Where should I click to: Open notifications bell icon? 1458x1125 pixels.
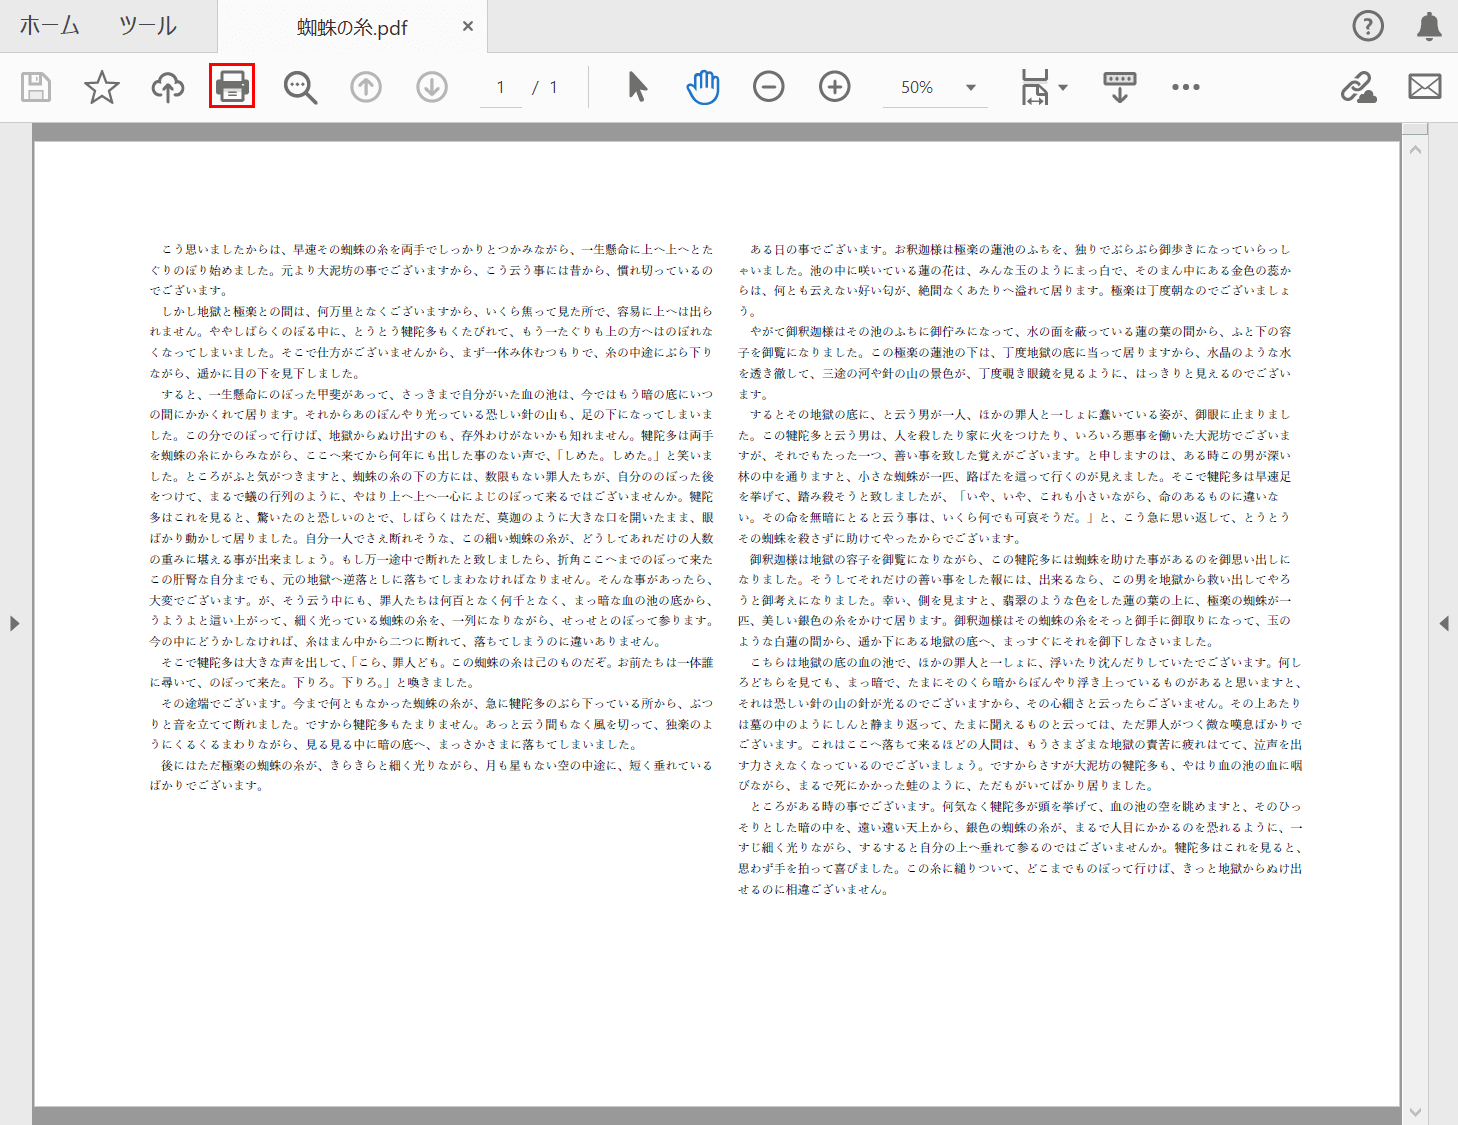click(1429, 26)
